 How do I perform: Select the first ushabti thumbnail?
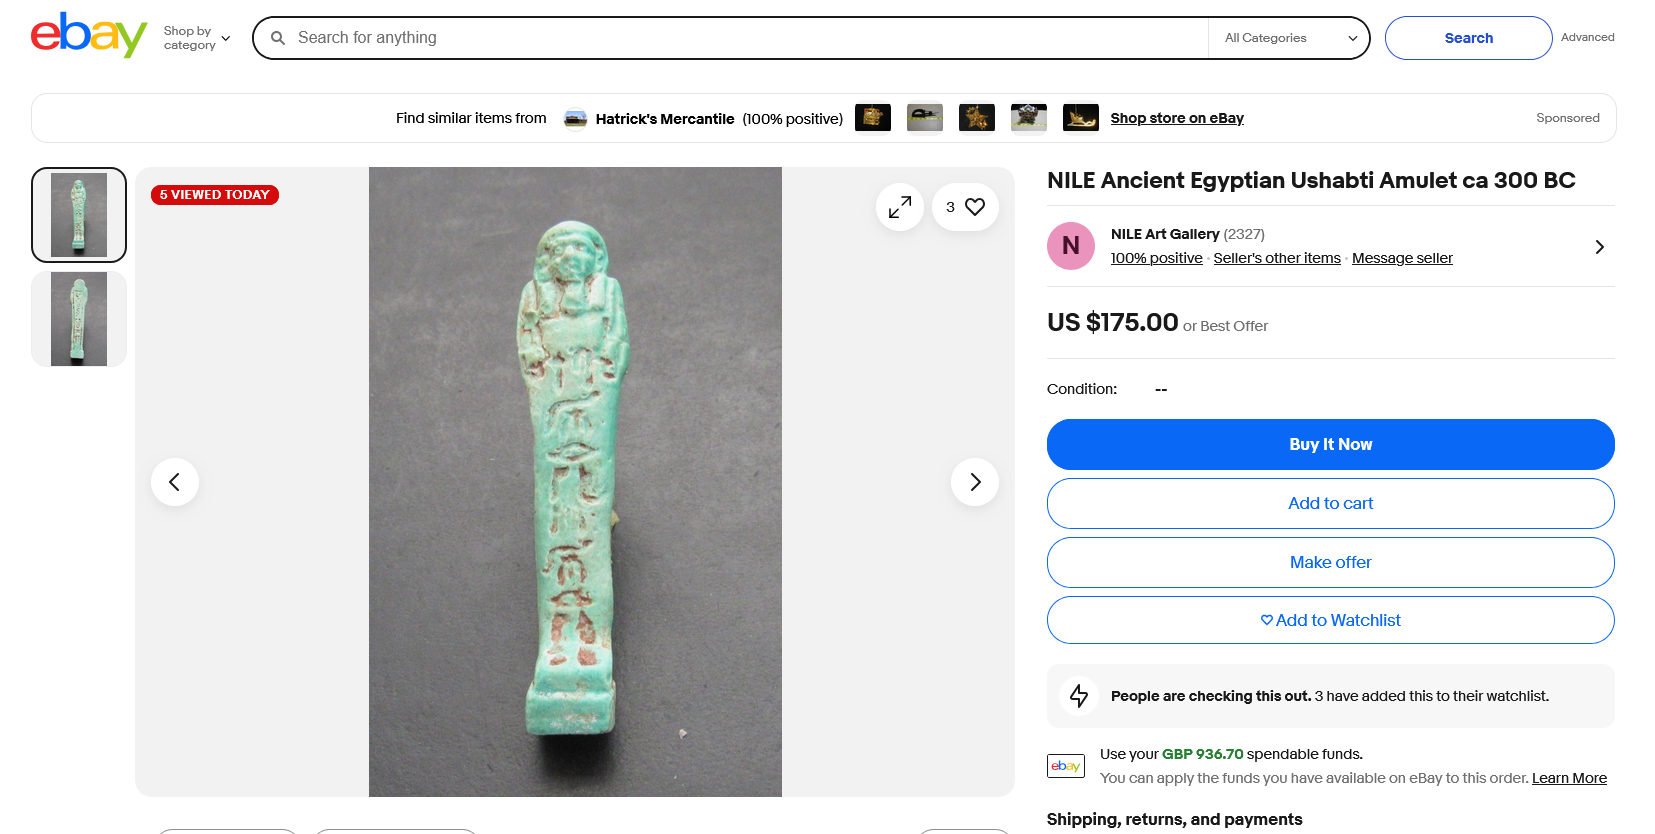coord(79,215)
